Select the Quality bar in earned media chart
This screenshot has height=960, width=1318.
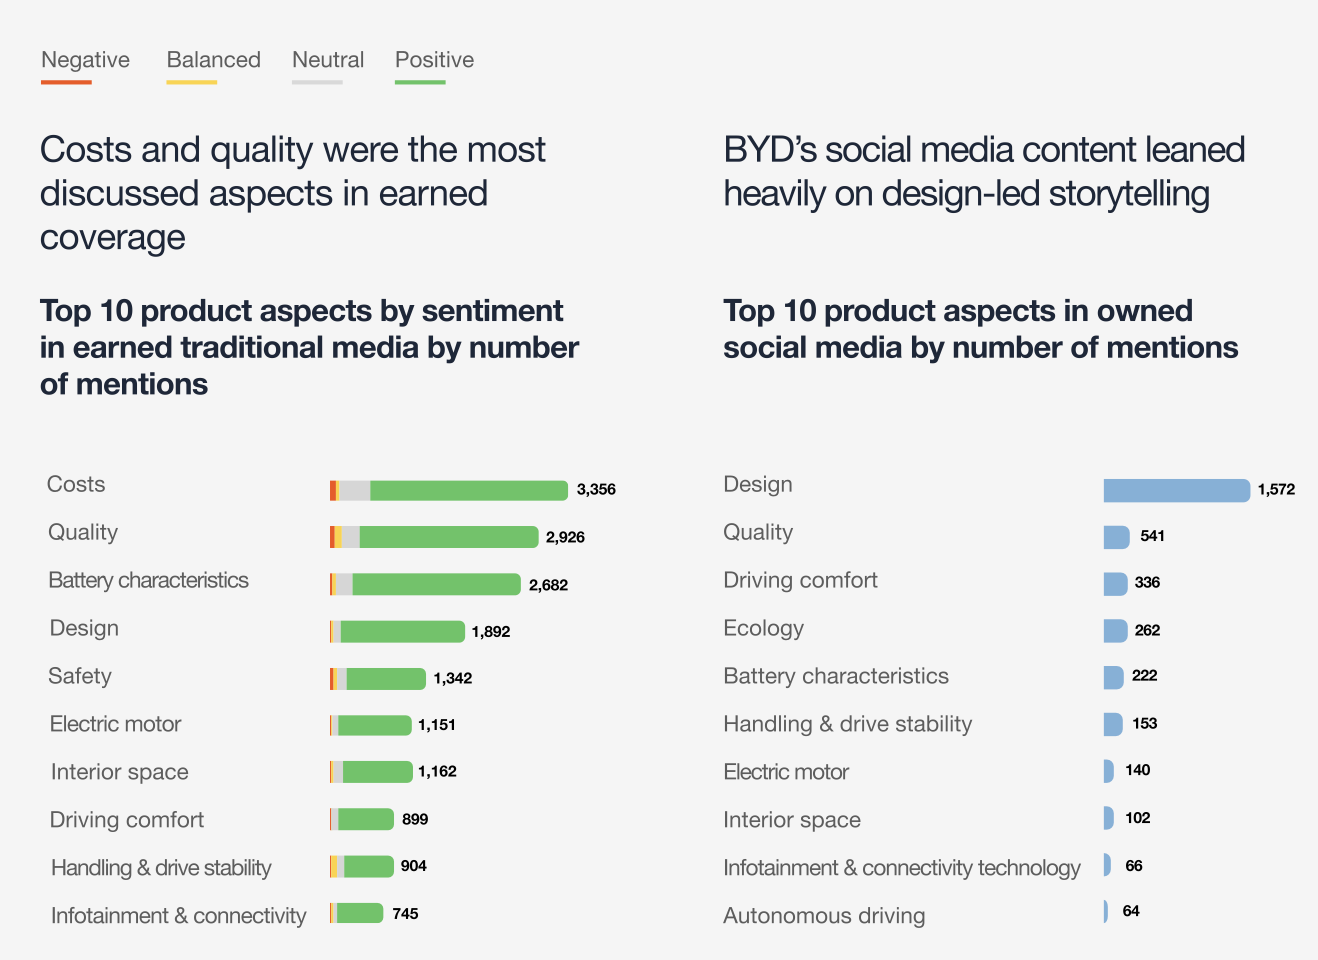tap(448, 537)
